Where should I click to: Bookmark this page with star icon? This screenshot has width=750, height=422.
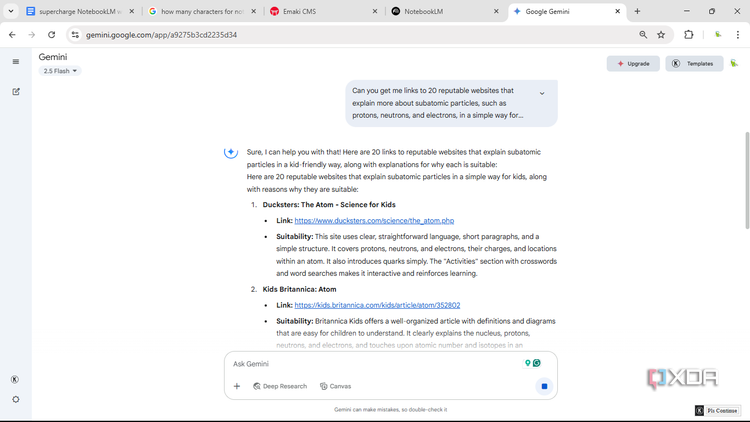pos(661,35)
